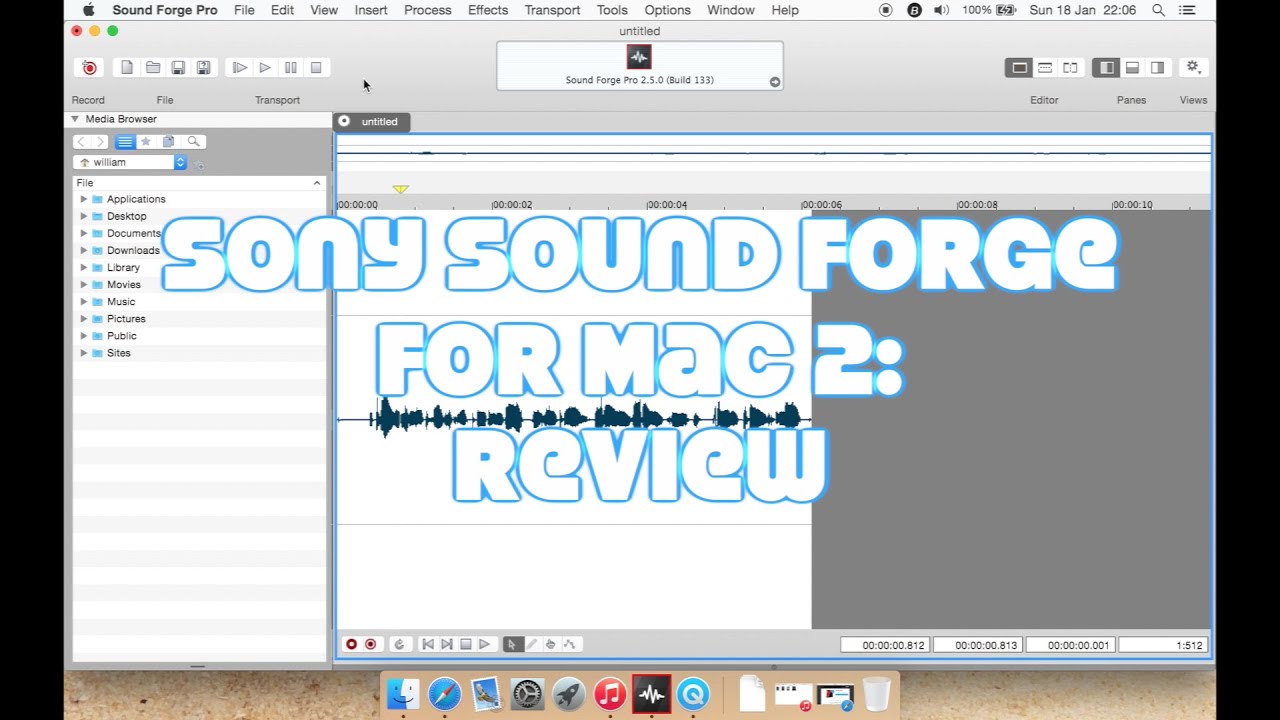Select horizontally stacked editor layout
The width and height of the screenshot is (1280, 720).
coord(1045,68)
